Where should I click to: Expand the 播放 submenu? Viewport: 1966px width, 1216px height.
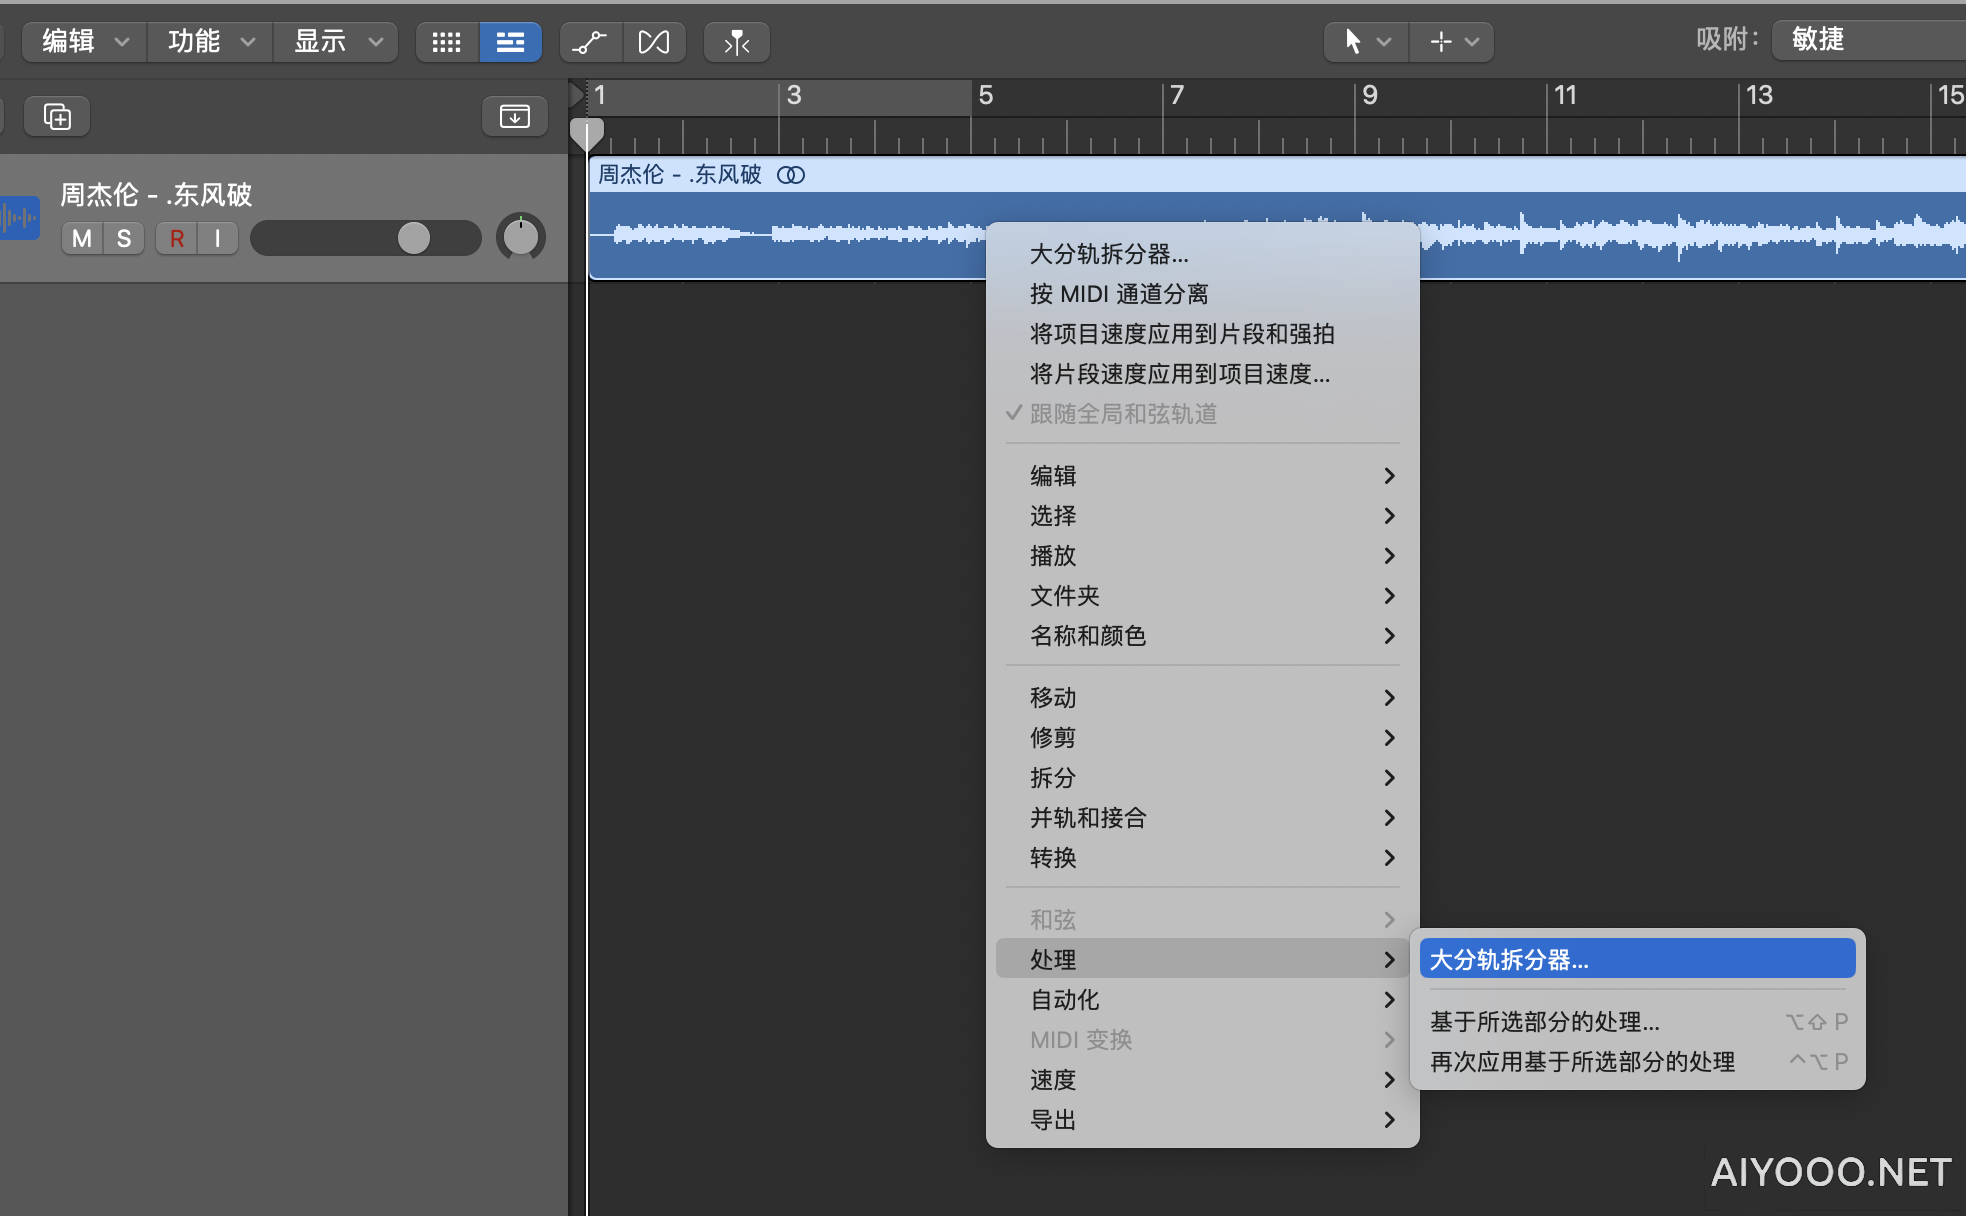(x=1203, y=556)
